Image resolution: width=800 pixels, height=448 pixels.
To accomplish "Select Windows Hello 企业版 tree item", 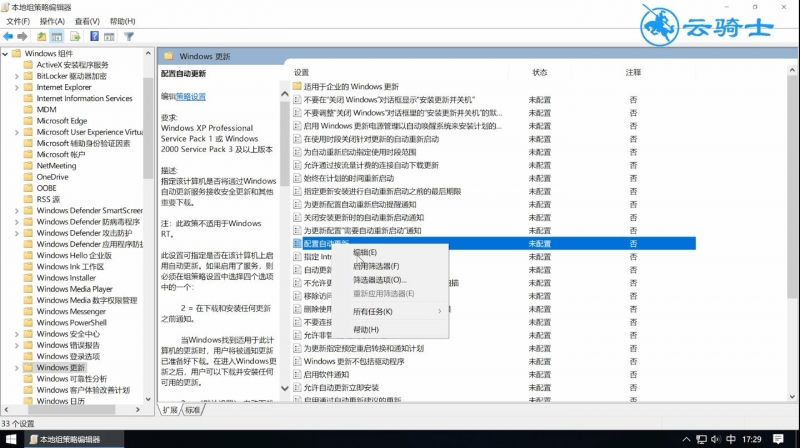I will coord(74,255).
